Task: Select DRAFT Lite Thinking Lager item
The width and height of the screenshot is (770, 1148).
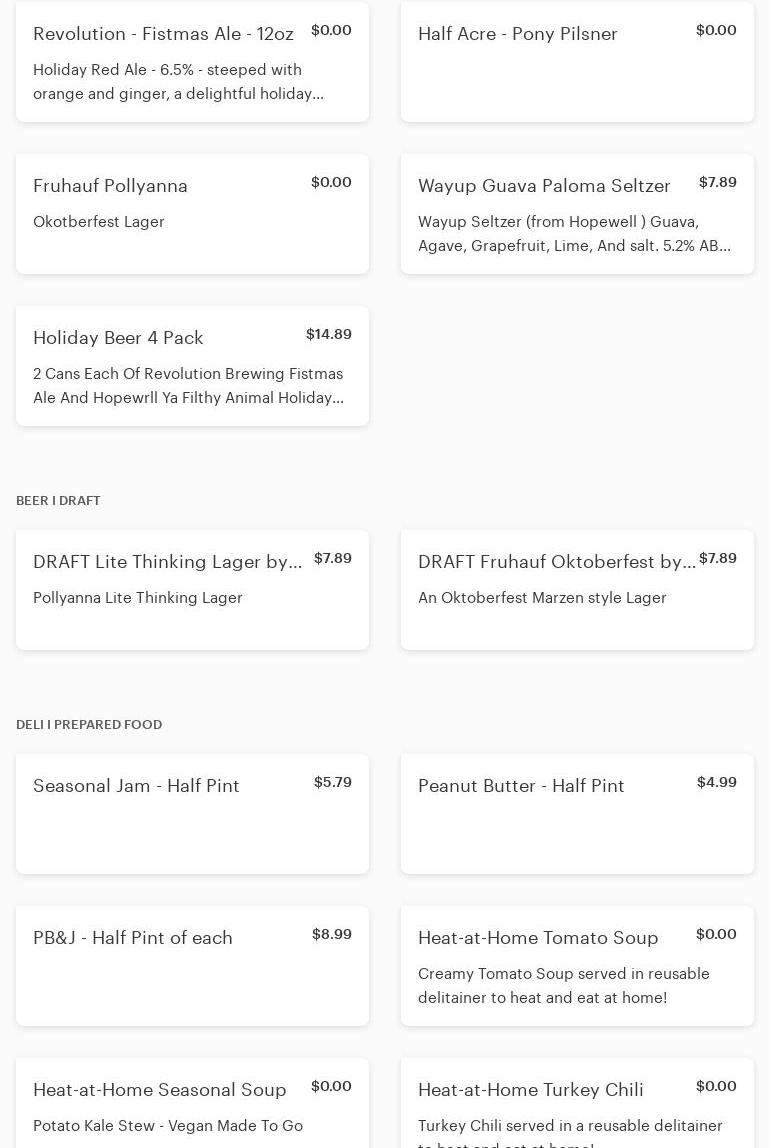Action: pyautogui.click(x=167, y=562)
